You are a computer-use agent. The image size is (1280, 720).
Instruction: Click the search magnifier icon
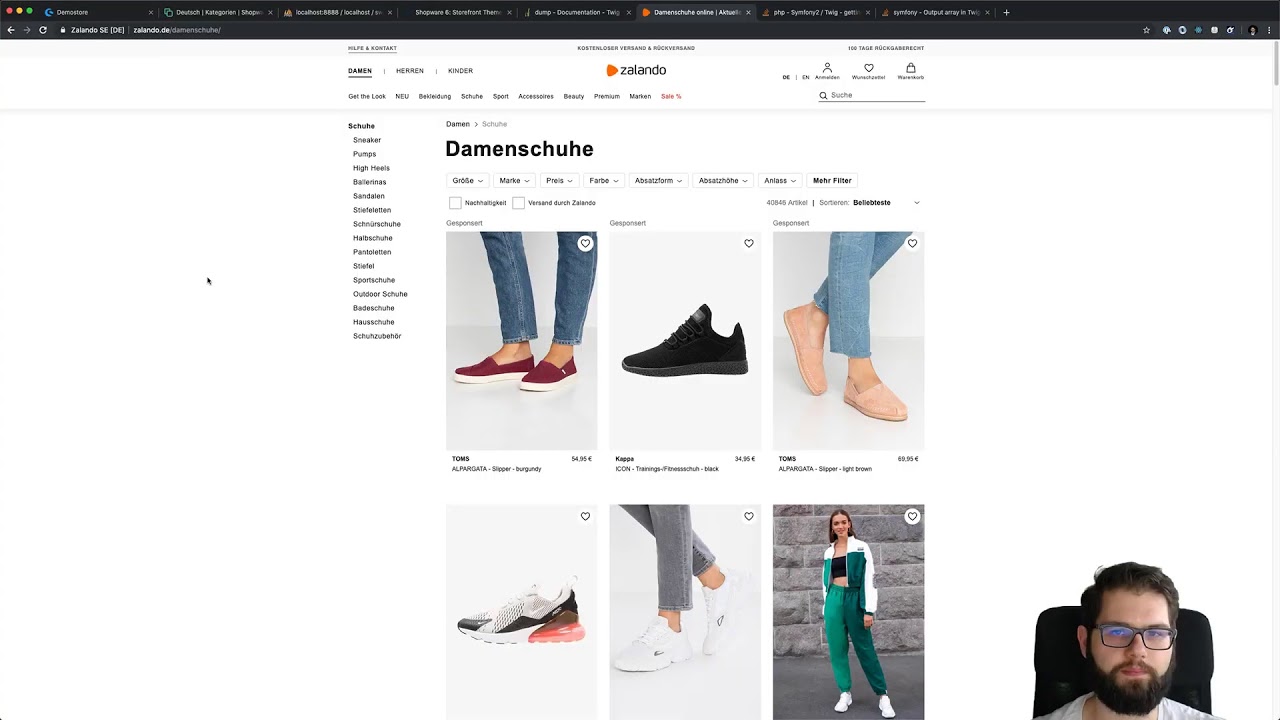824,96
